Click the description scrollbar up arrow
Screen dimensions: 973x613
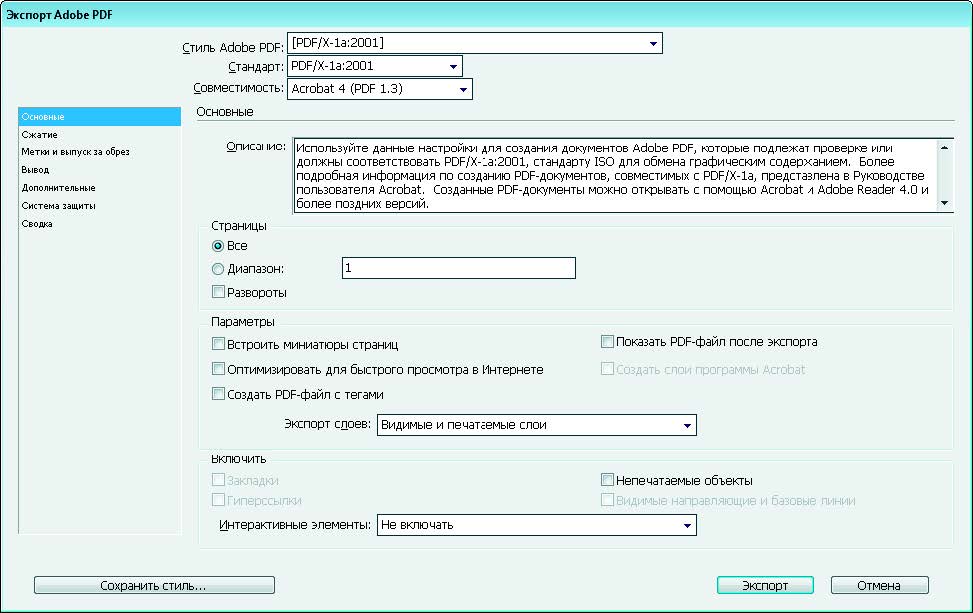click(944, 148)
